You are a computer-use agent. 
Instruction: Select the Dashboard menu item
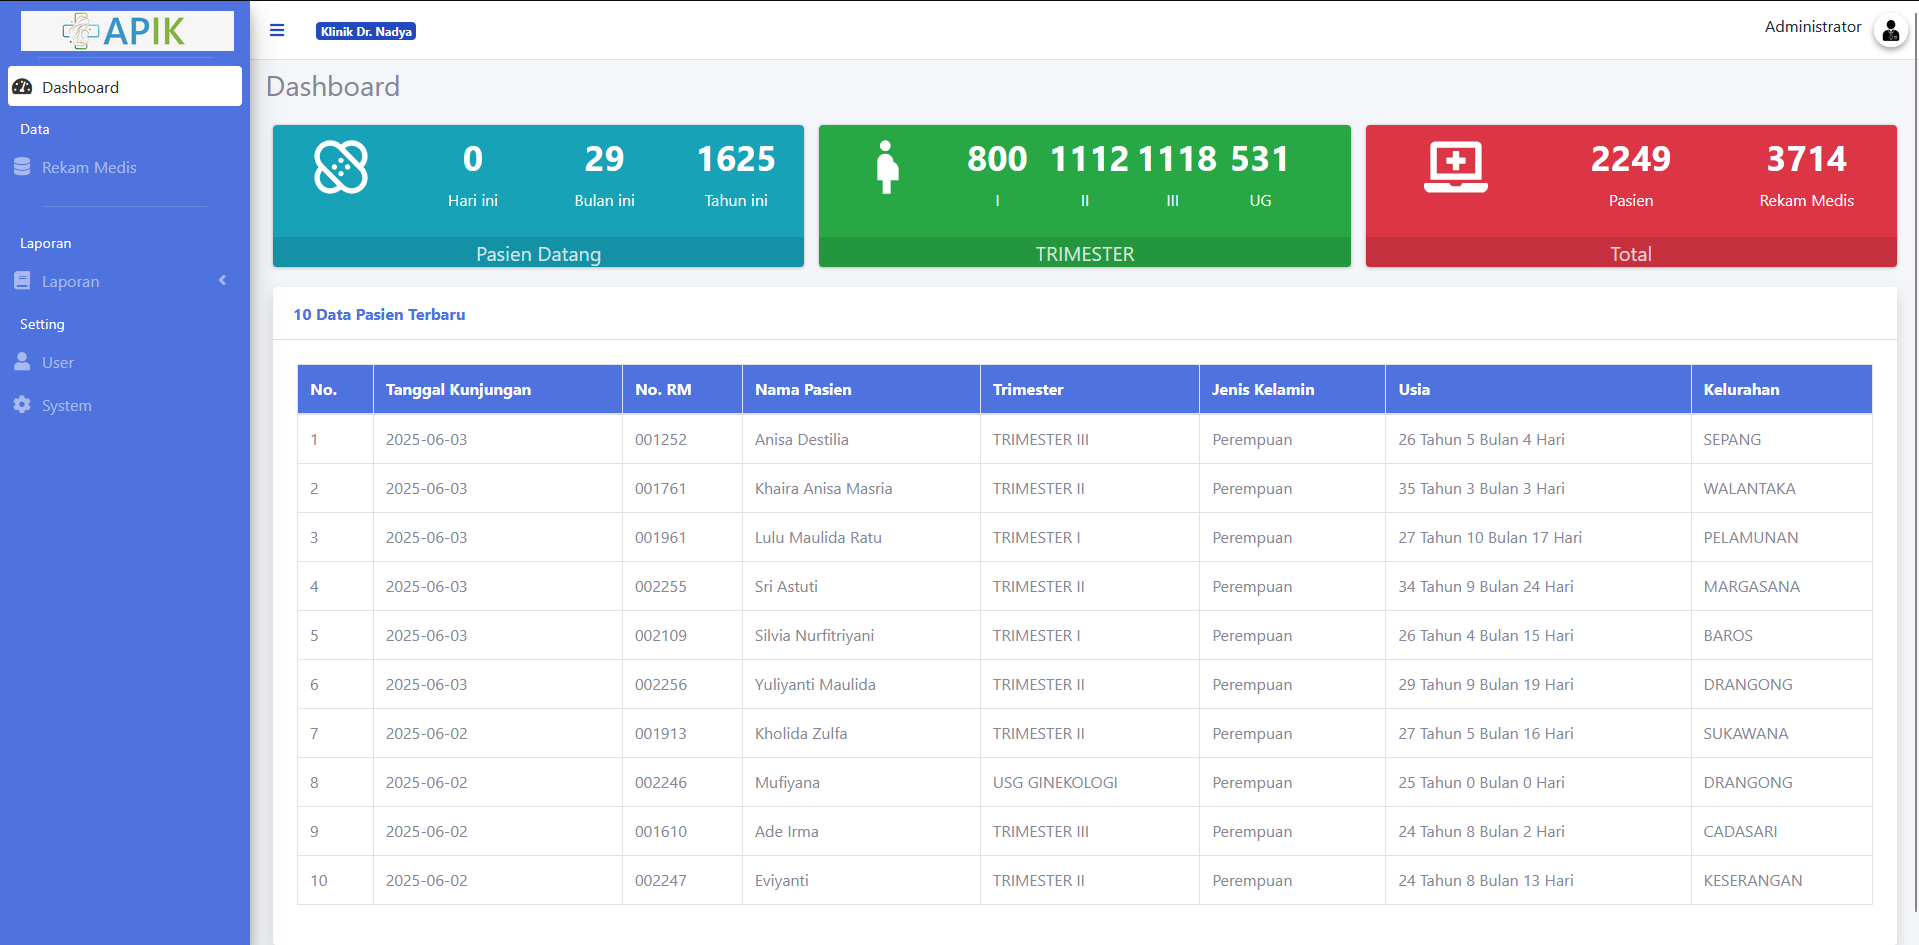click(x=81, y=88)
